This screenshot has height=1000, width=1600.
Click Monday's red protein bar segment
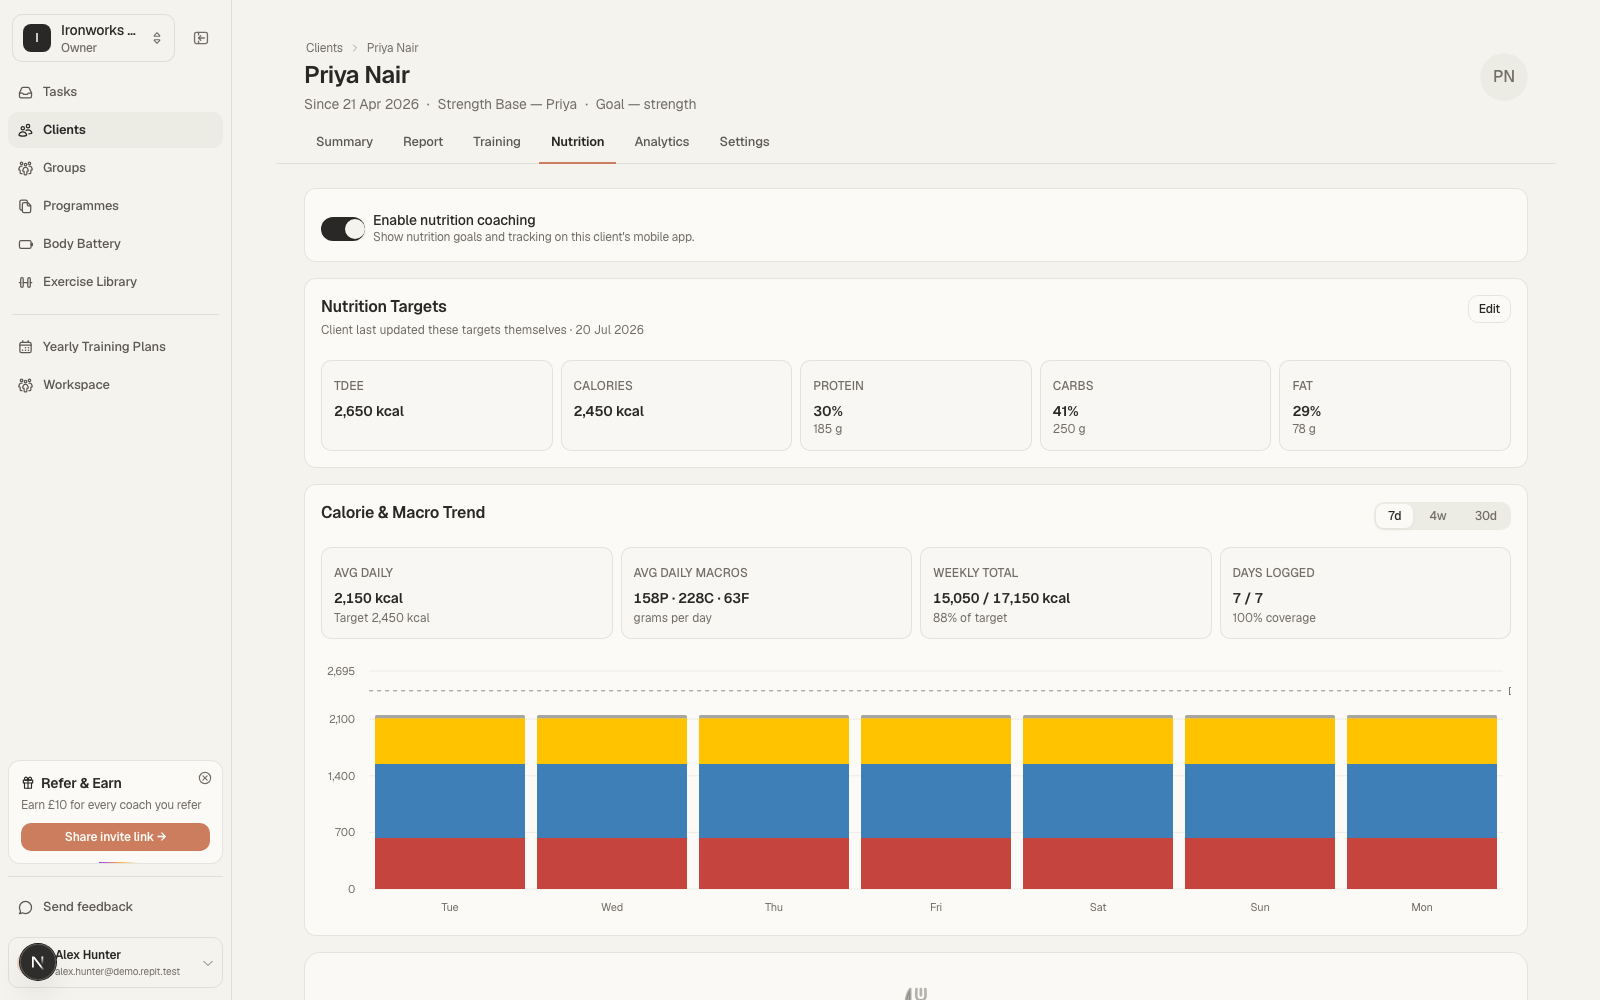pos(1422,863)
